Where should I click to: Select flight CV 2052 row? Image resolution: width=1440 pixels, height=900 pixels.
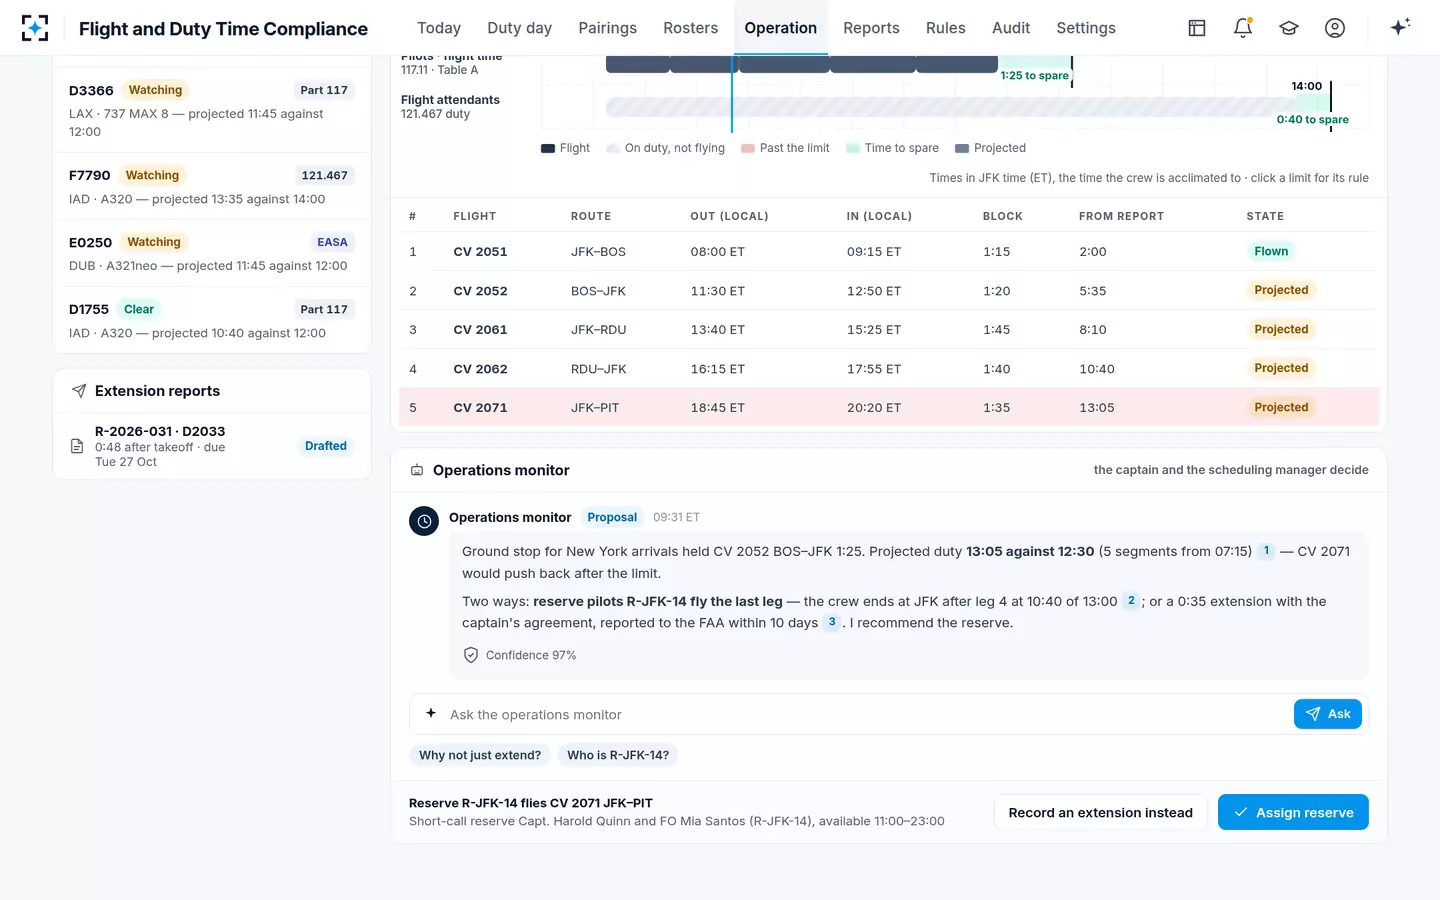pos(889,291)
